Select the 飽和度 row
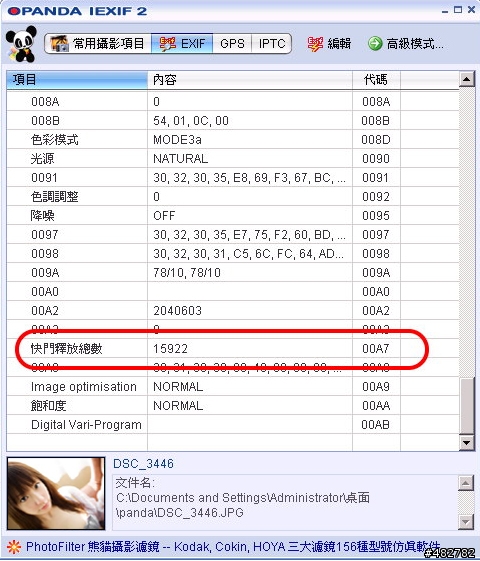The height and width of the screenshot is (561, 480). point(232,405)
